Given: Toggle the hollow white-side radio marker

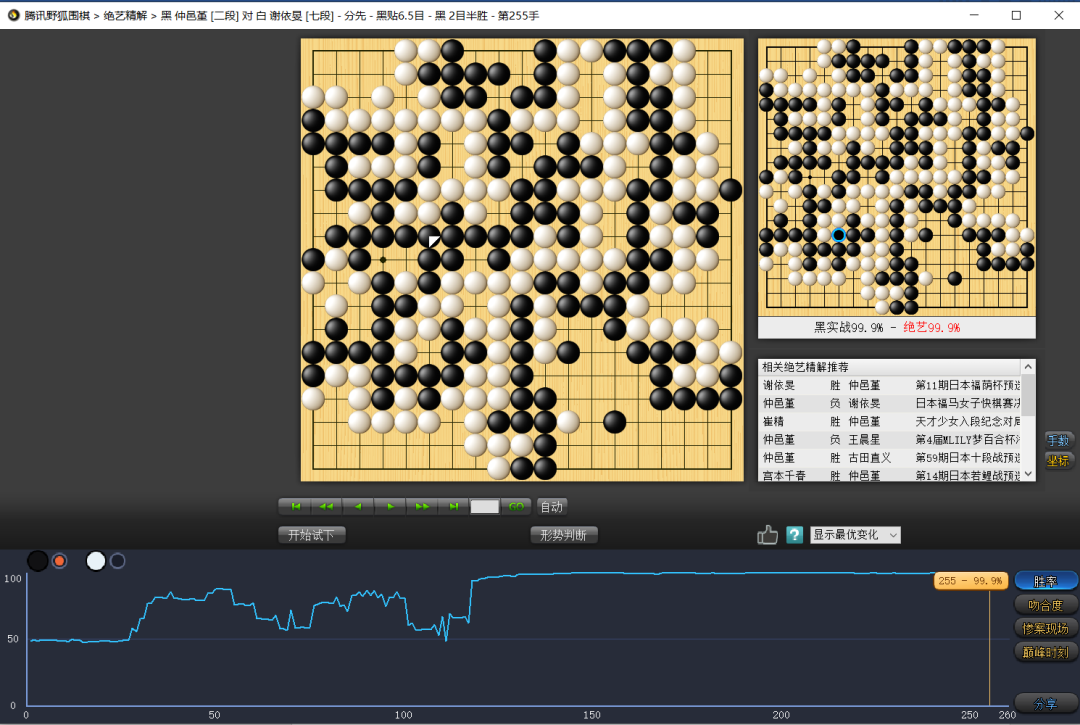Looking at the screenshot, I should 118,561.
